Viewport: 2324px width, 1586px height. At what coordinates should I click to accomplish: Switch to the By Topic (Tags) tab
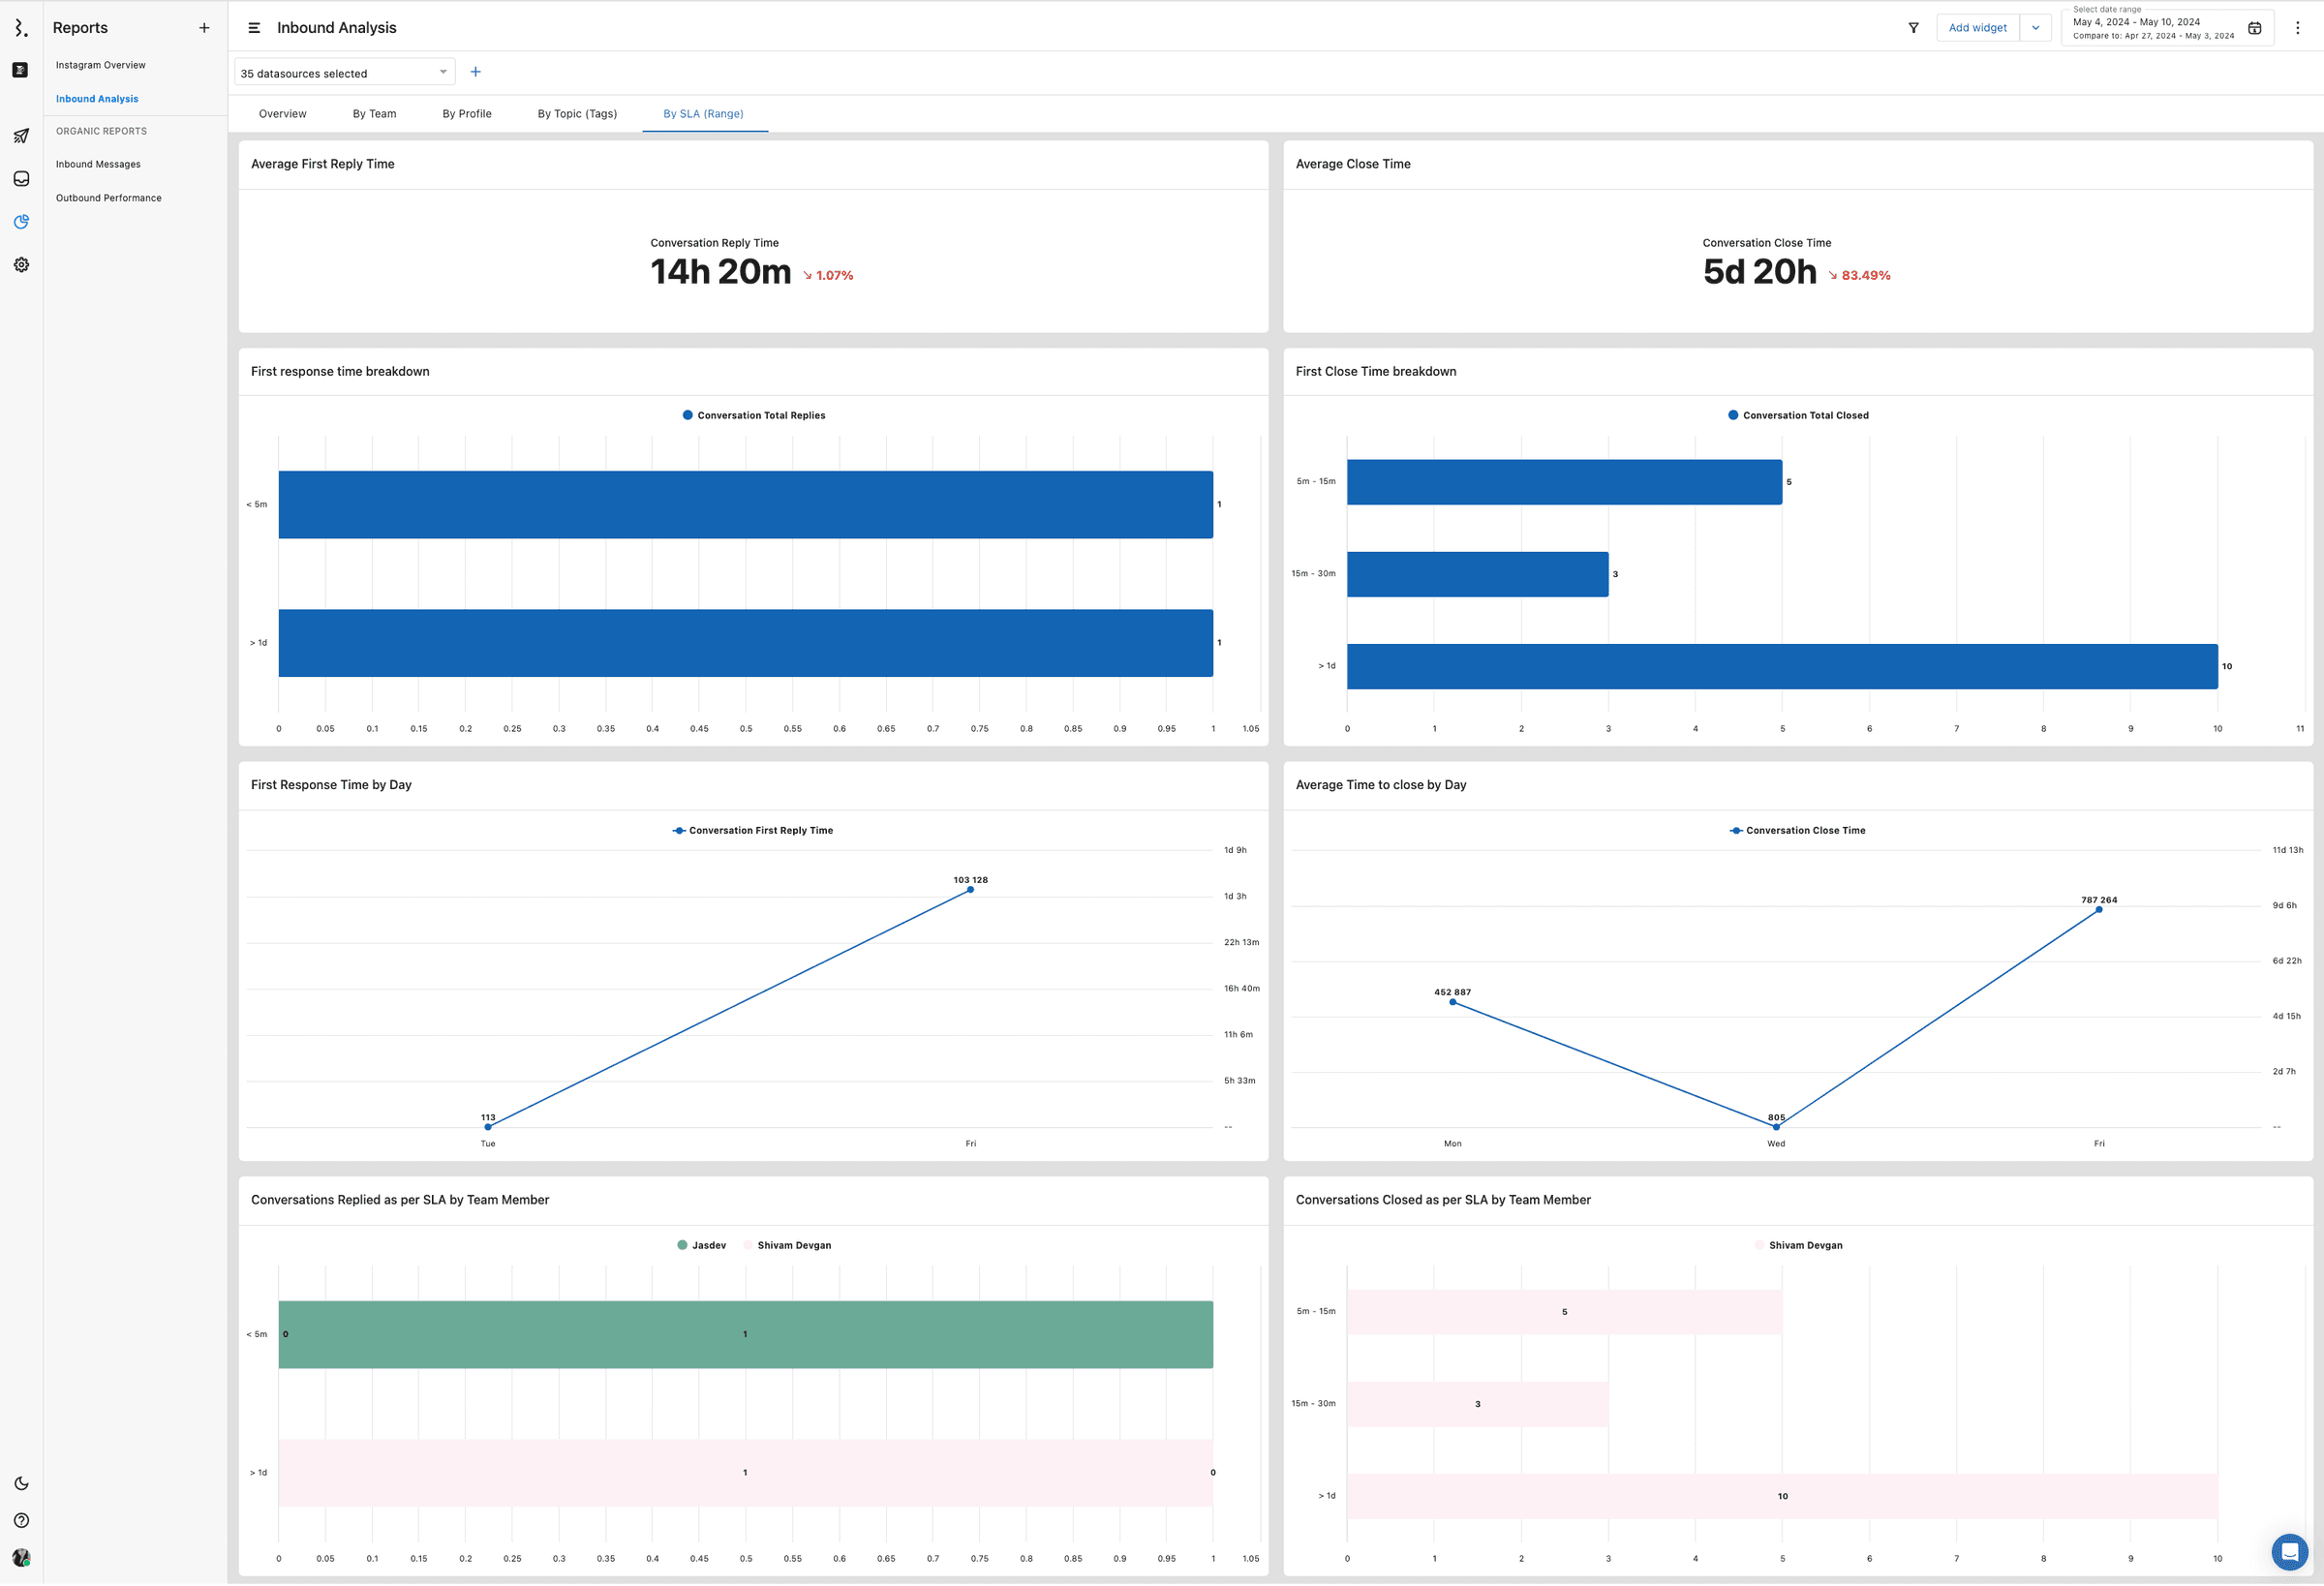[x=577, y=114]
